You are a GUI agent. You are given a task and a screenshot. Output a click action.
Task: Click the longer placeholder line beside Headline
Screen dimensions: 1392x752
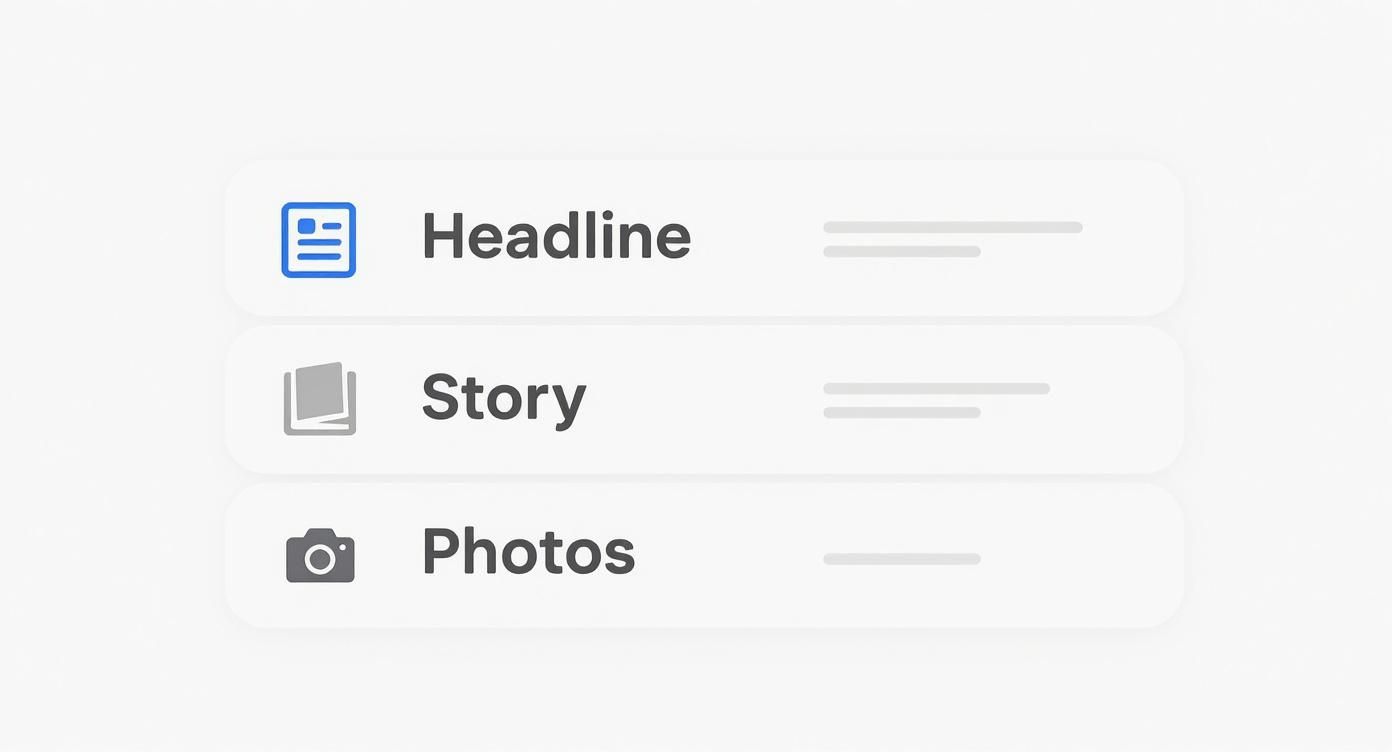click(x=952, y=227)
